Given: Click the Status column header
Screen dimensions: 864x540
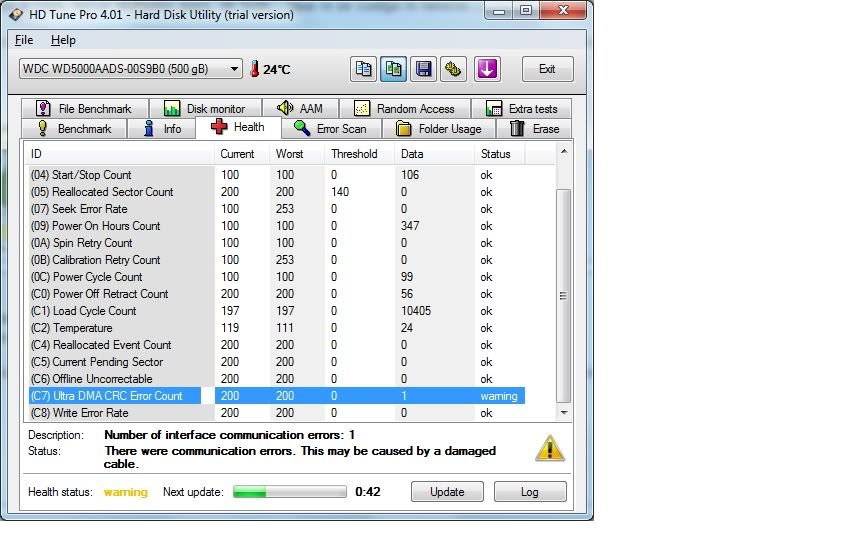Looking at the screenshot, I should 499,154.
